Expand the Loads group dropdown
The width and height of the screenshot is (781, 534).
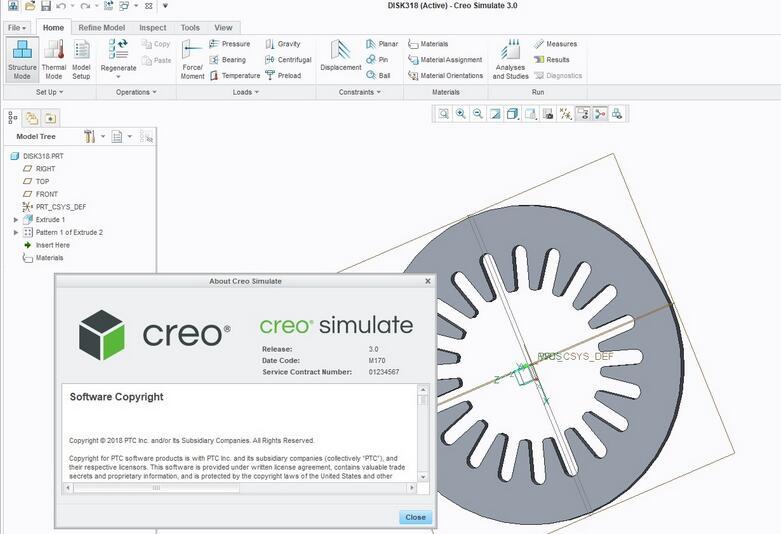246,92
